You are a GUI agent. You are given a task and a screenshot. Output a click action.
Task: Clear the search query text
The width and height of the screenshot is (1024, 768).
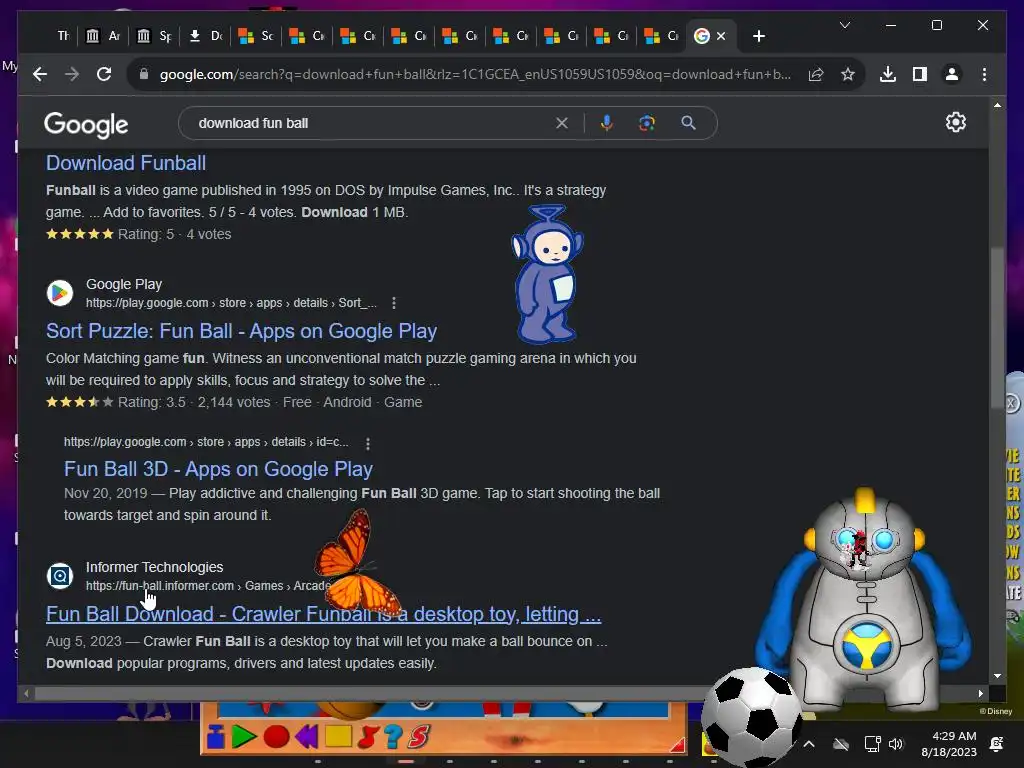562,123
